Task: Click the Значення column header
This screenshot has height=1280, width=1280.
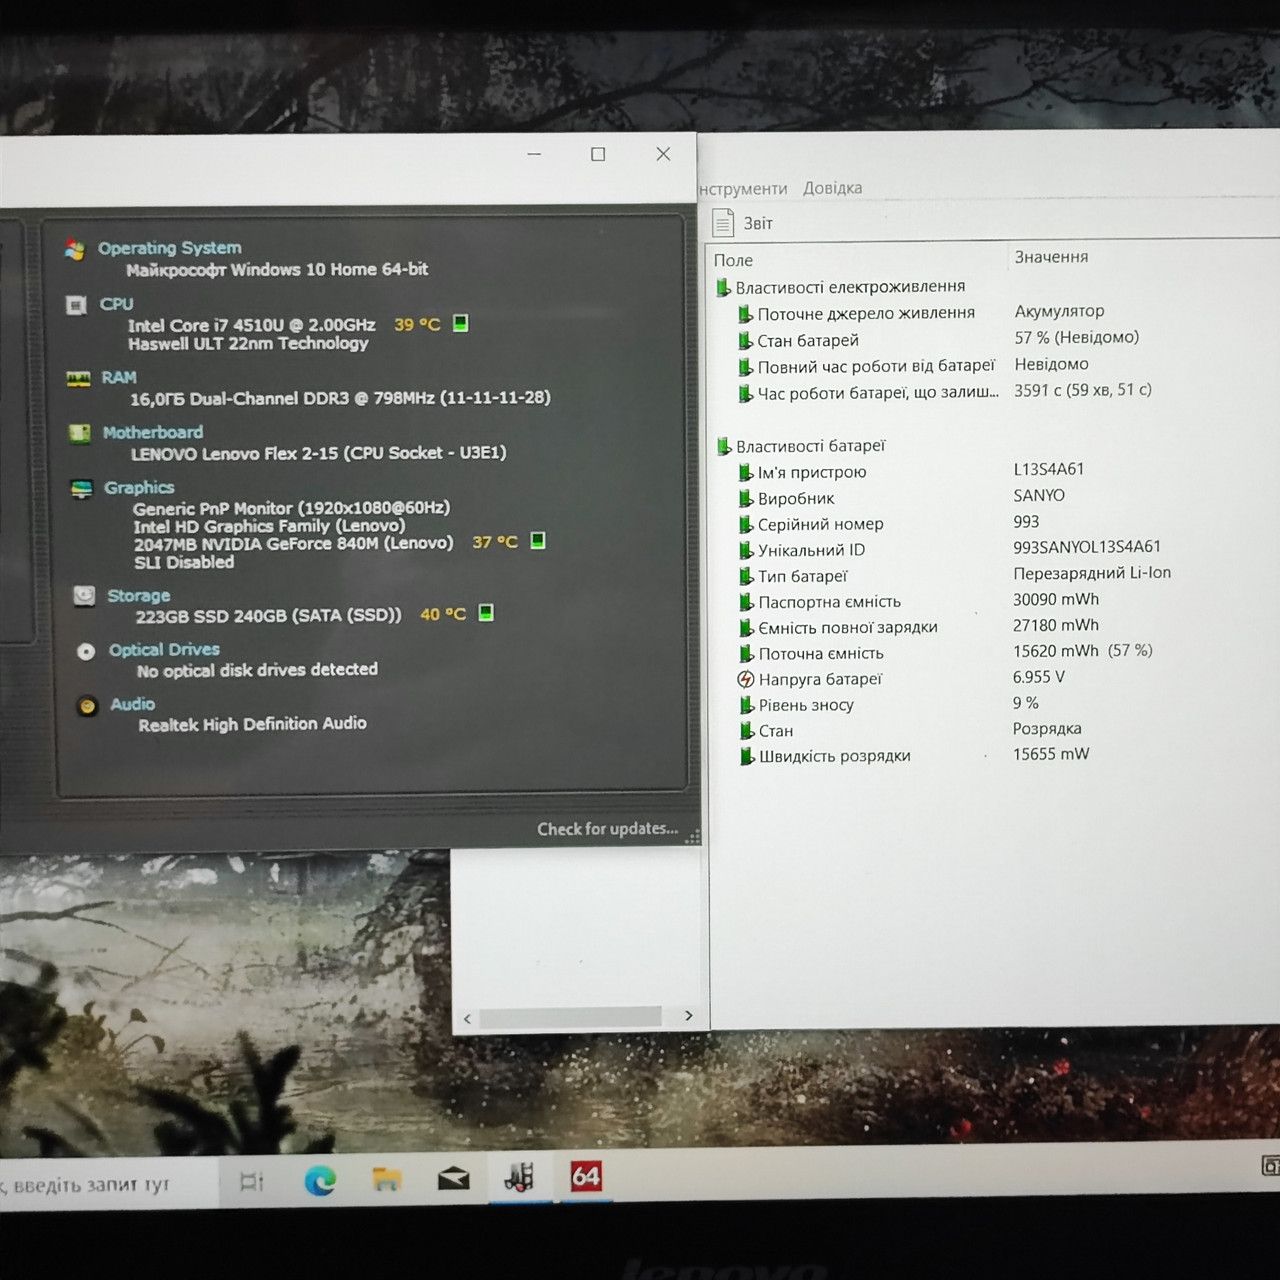Action: coord(1051,257)
